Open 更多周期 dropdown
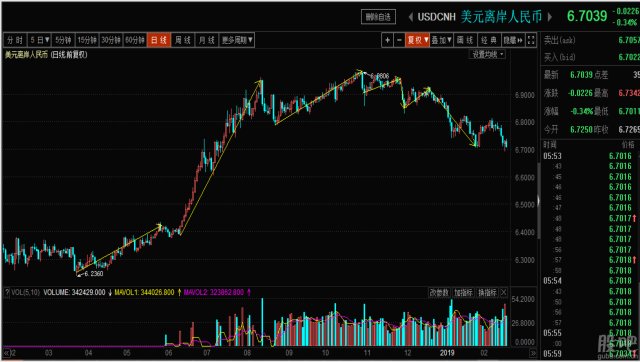This screenshot has width=640, height=362. coord(237,40)
